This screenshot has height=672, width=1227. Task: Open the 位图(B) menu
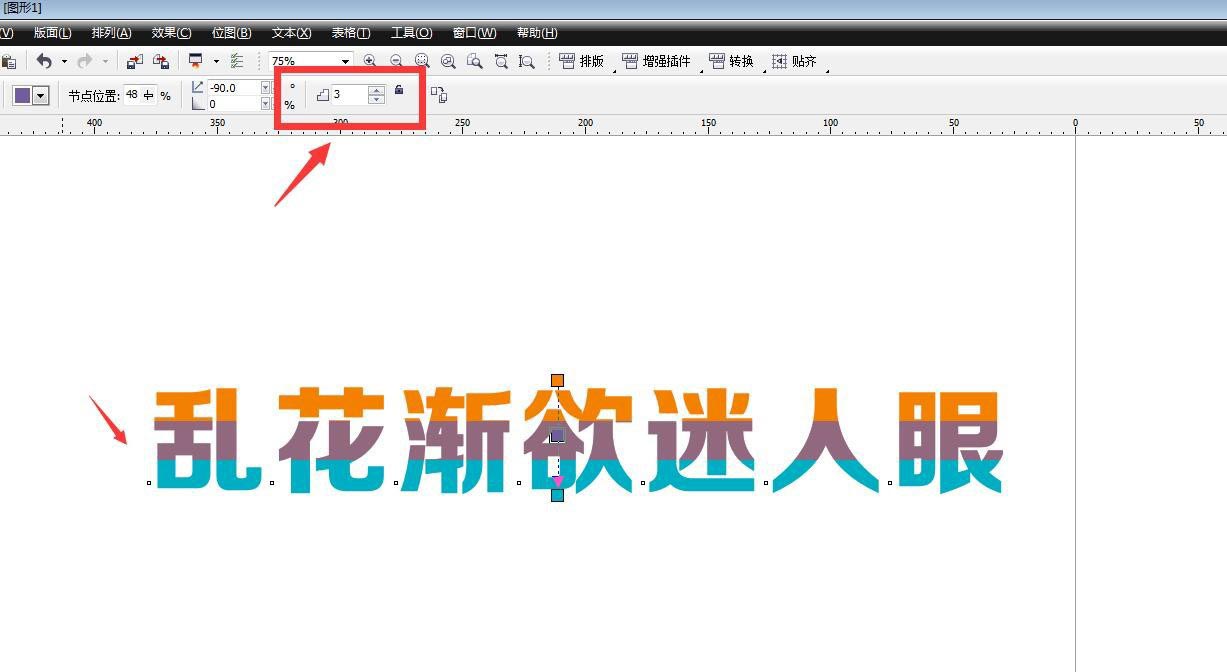click(230, 32)
